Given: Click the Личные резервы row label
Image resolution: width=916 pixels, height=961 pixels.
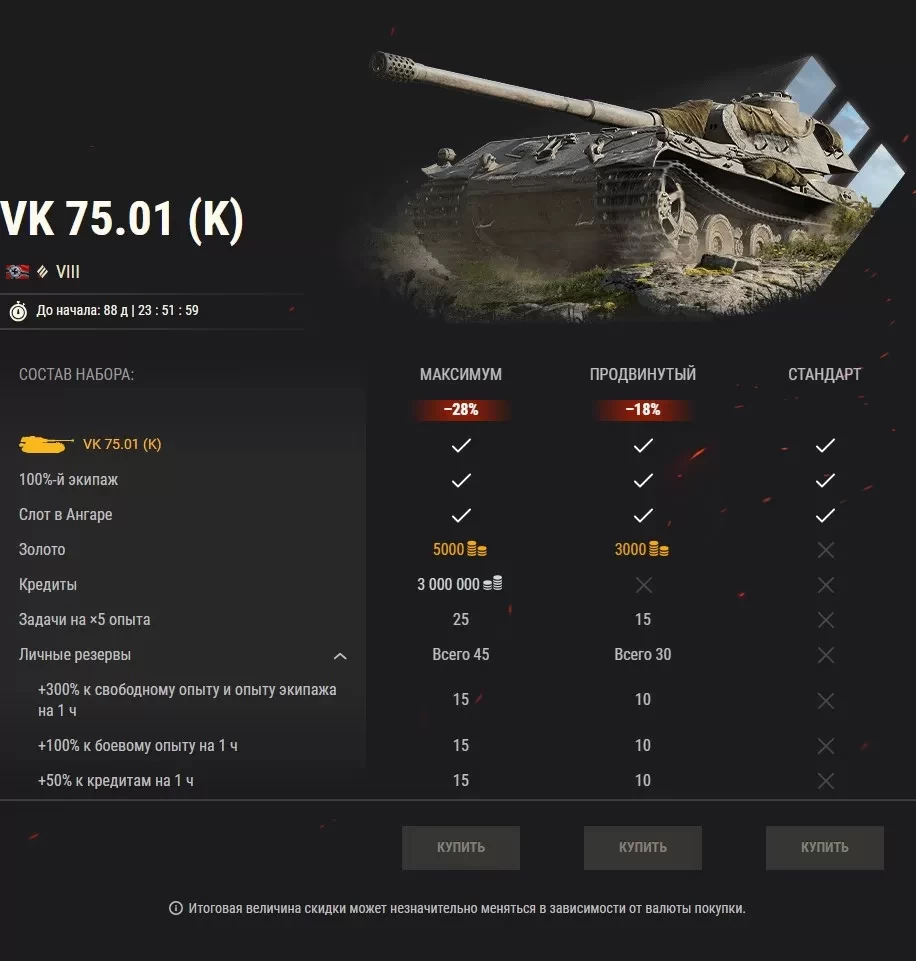Looking at the screenshot, I should (x=75, y=655).
